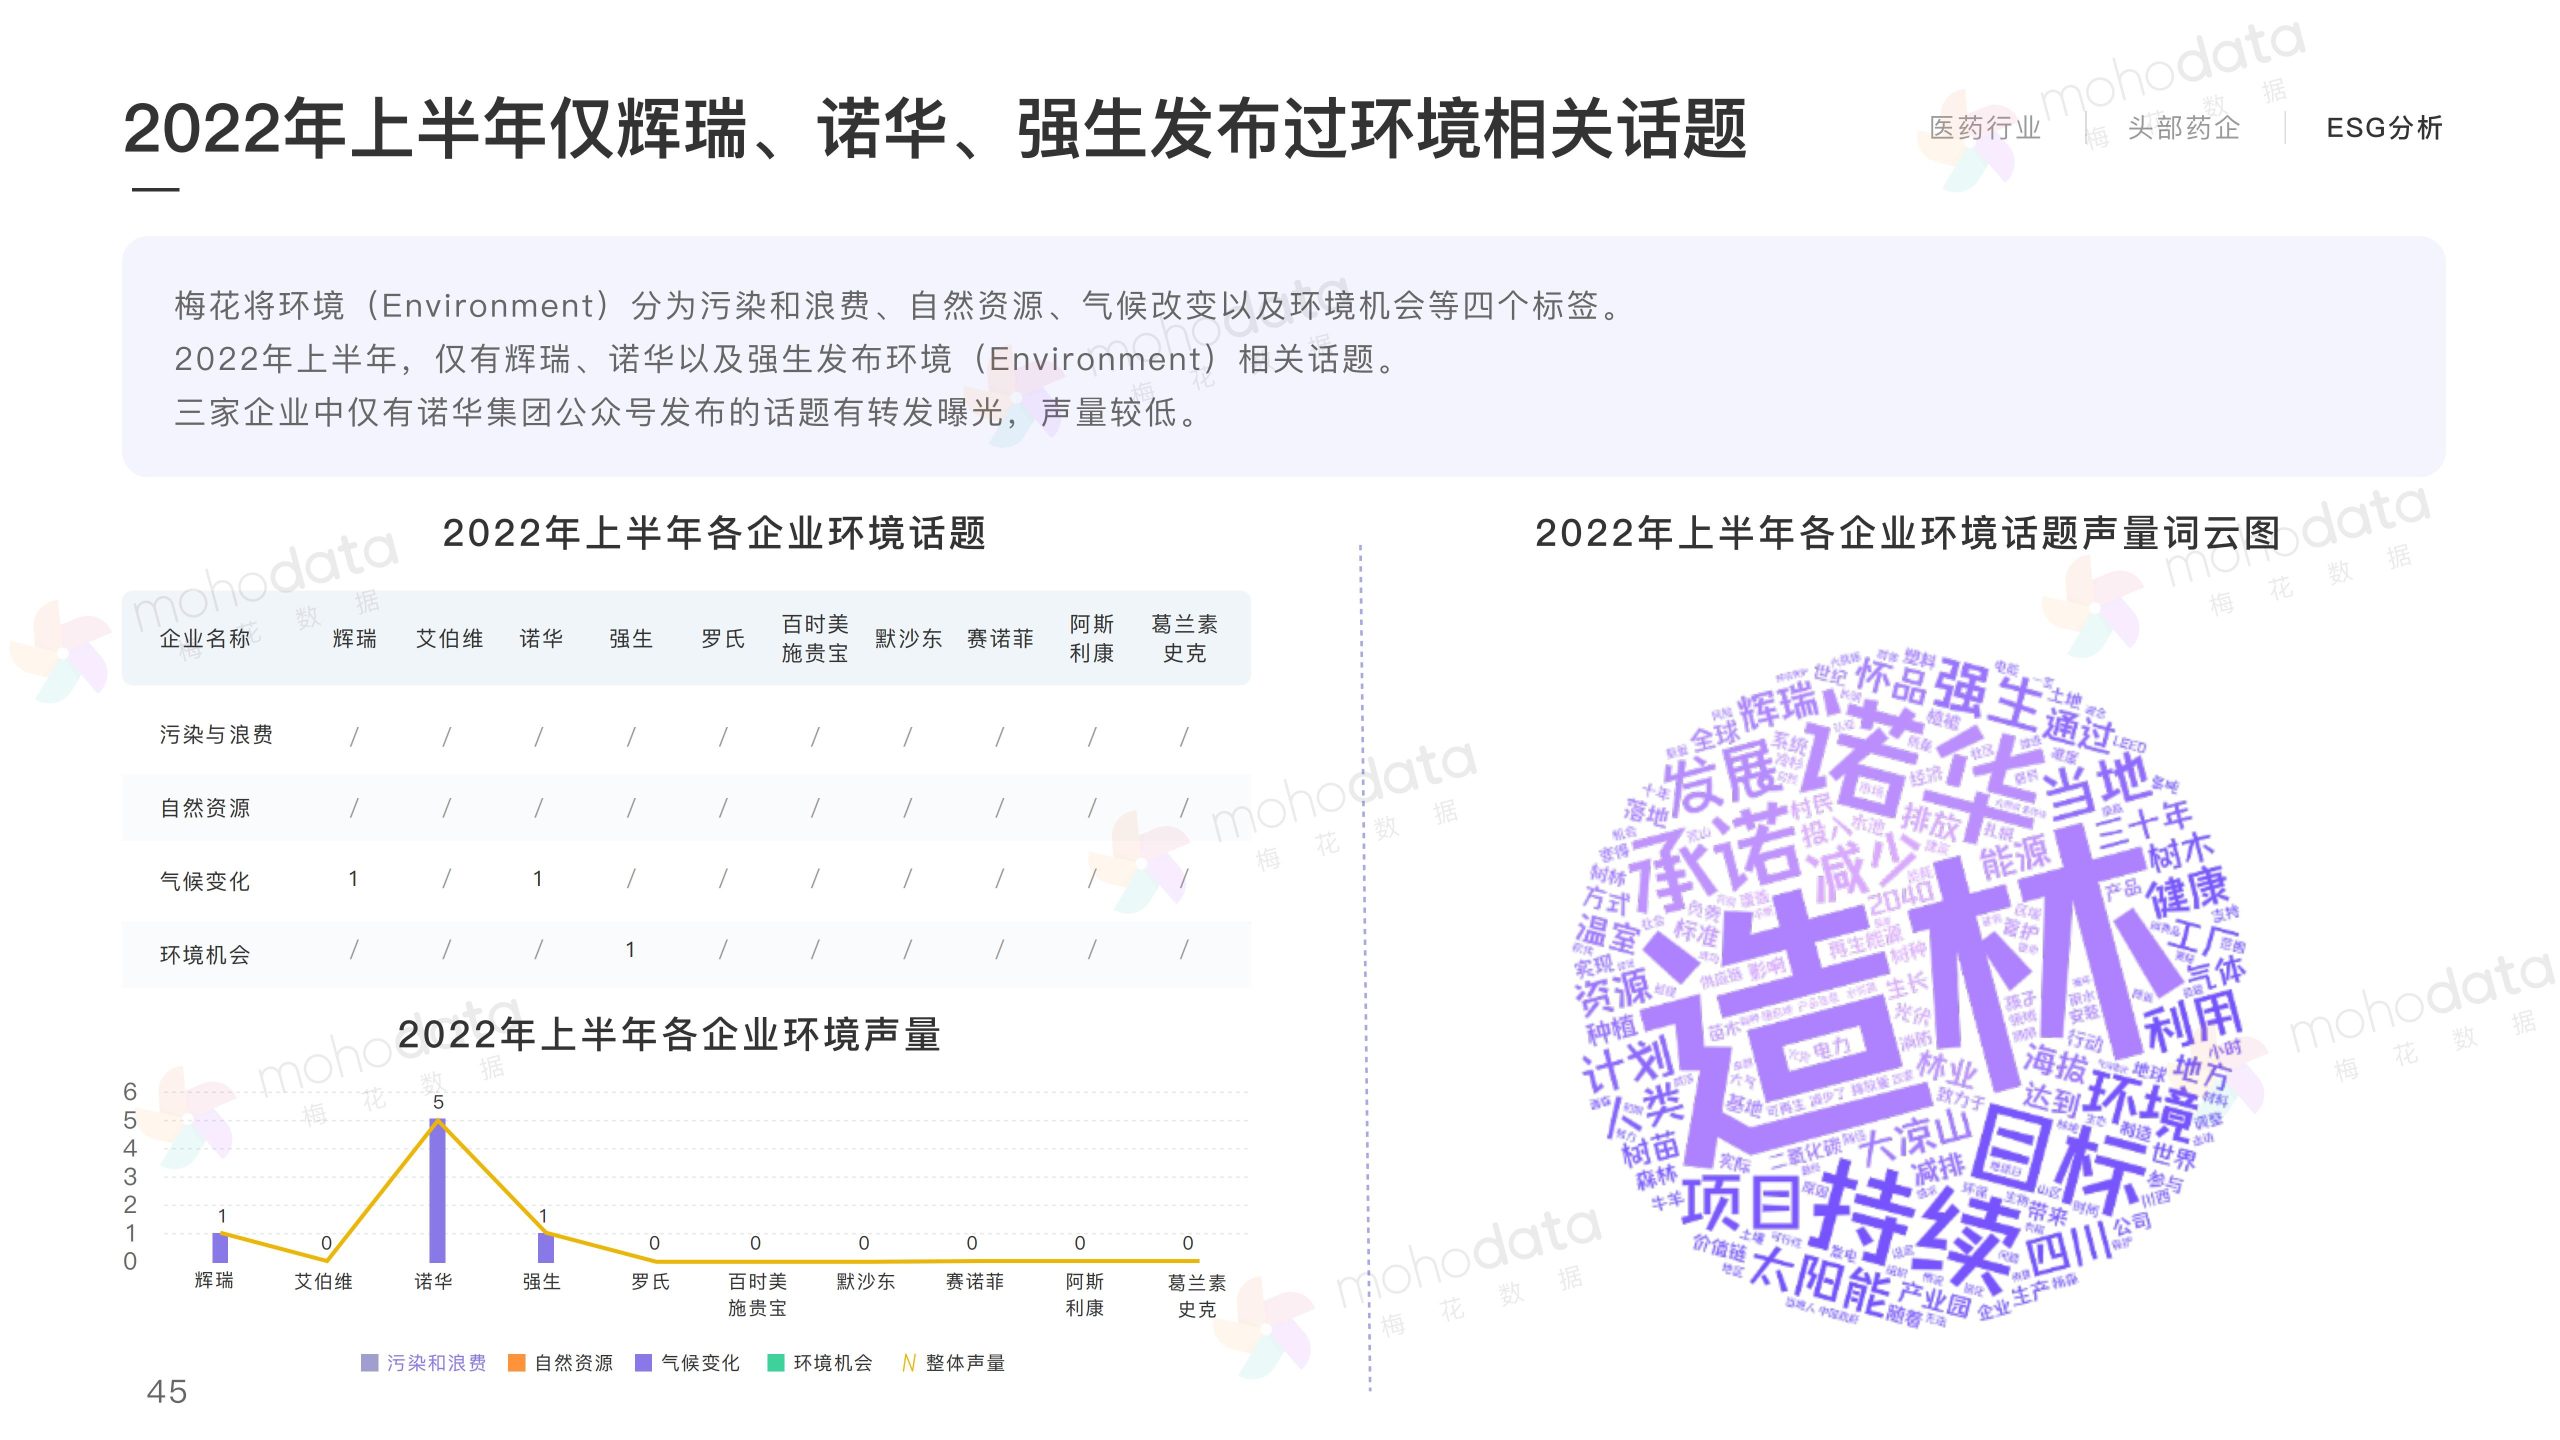Click the 污染和浪费 legend swatch
The image size is (2560, 1440).
[x=370, y=1363]
